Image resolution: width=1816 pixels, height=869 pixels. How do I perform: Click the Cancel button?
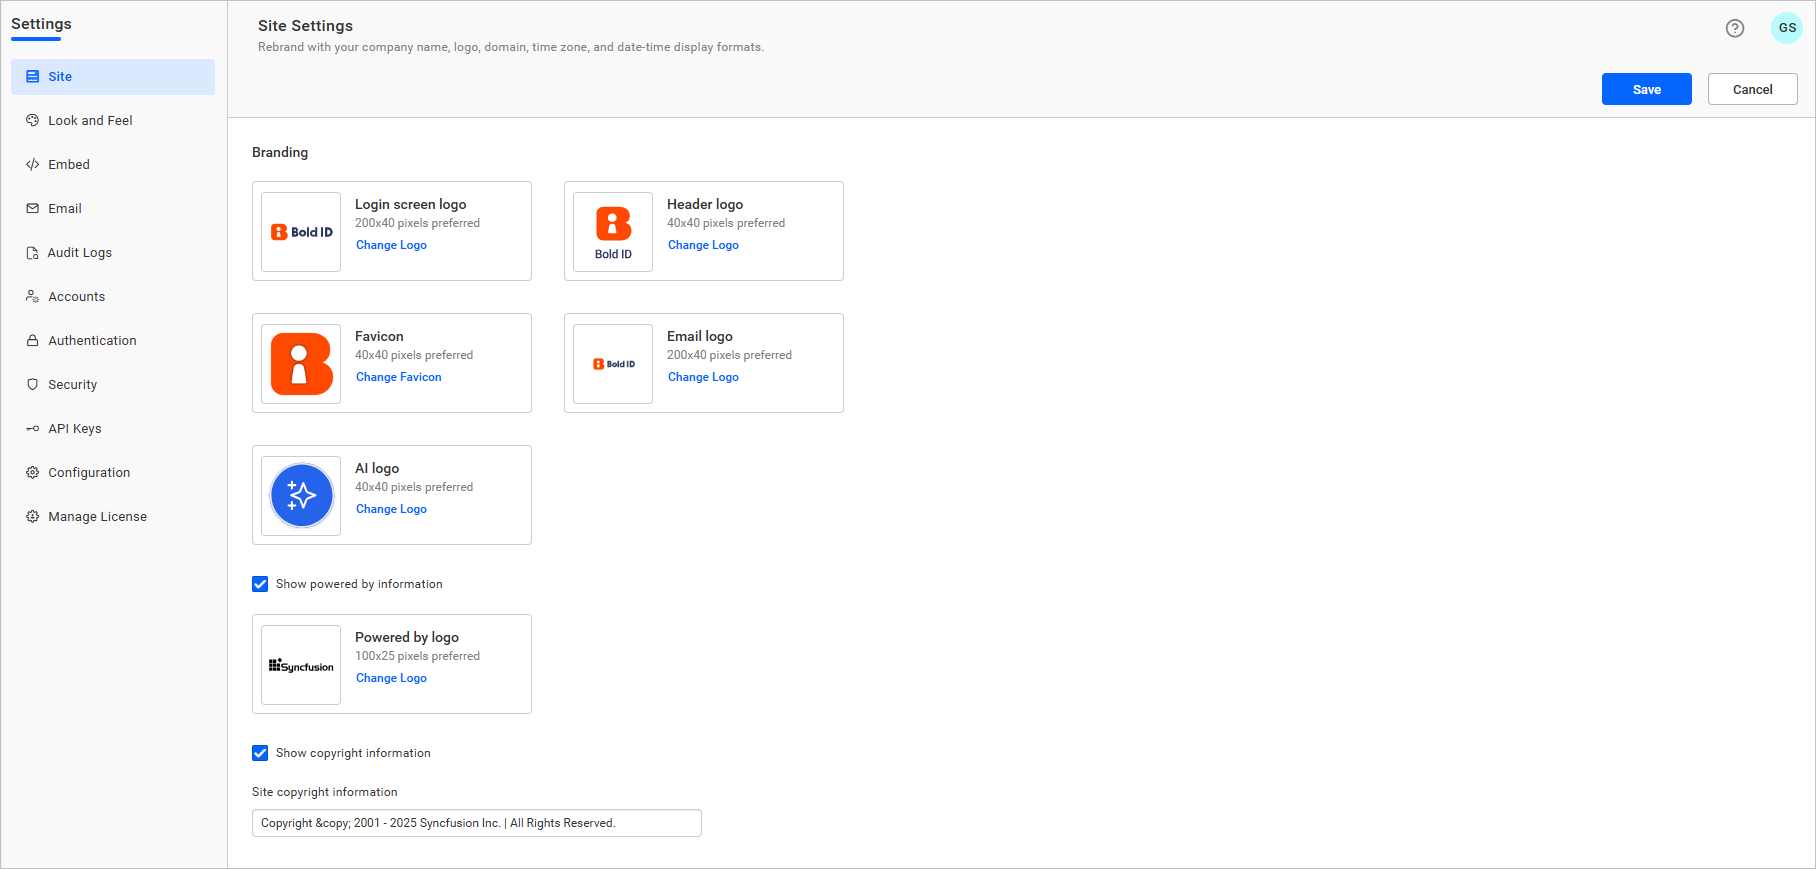click(x=1752, y=89)
